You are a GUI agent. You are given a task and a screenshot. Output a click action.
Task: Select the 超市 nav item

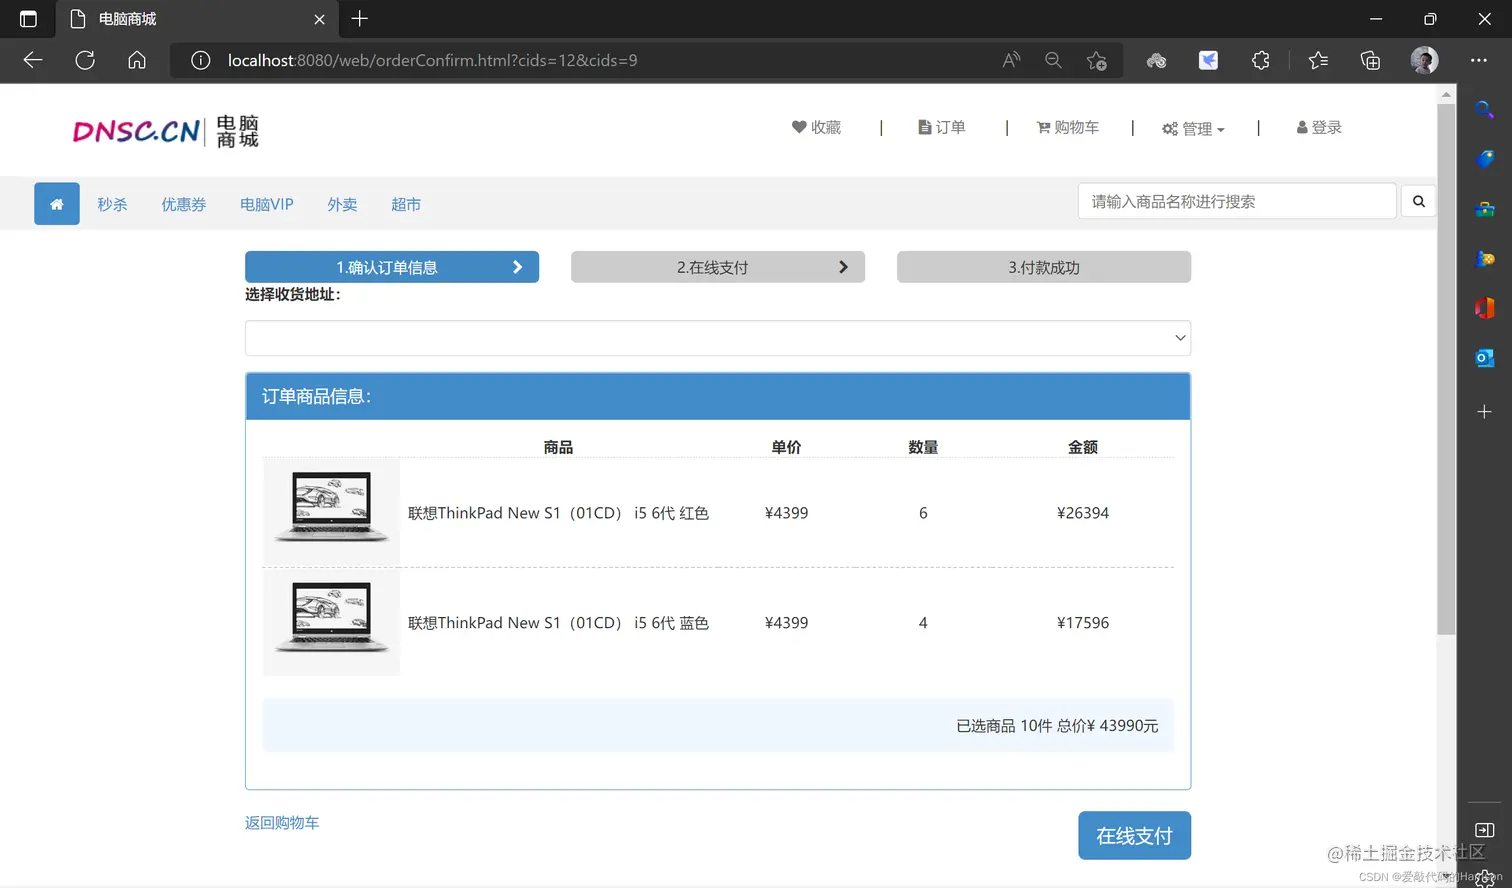(406, 204)
